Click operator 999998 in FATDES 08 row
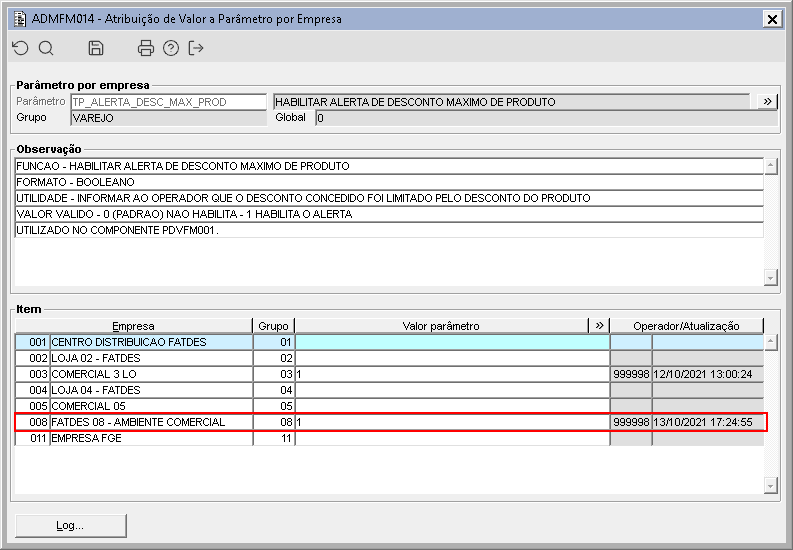Screen dimensions: 793x550 pos(631,422)
